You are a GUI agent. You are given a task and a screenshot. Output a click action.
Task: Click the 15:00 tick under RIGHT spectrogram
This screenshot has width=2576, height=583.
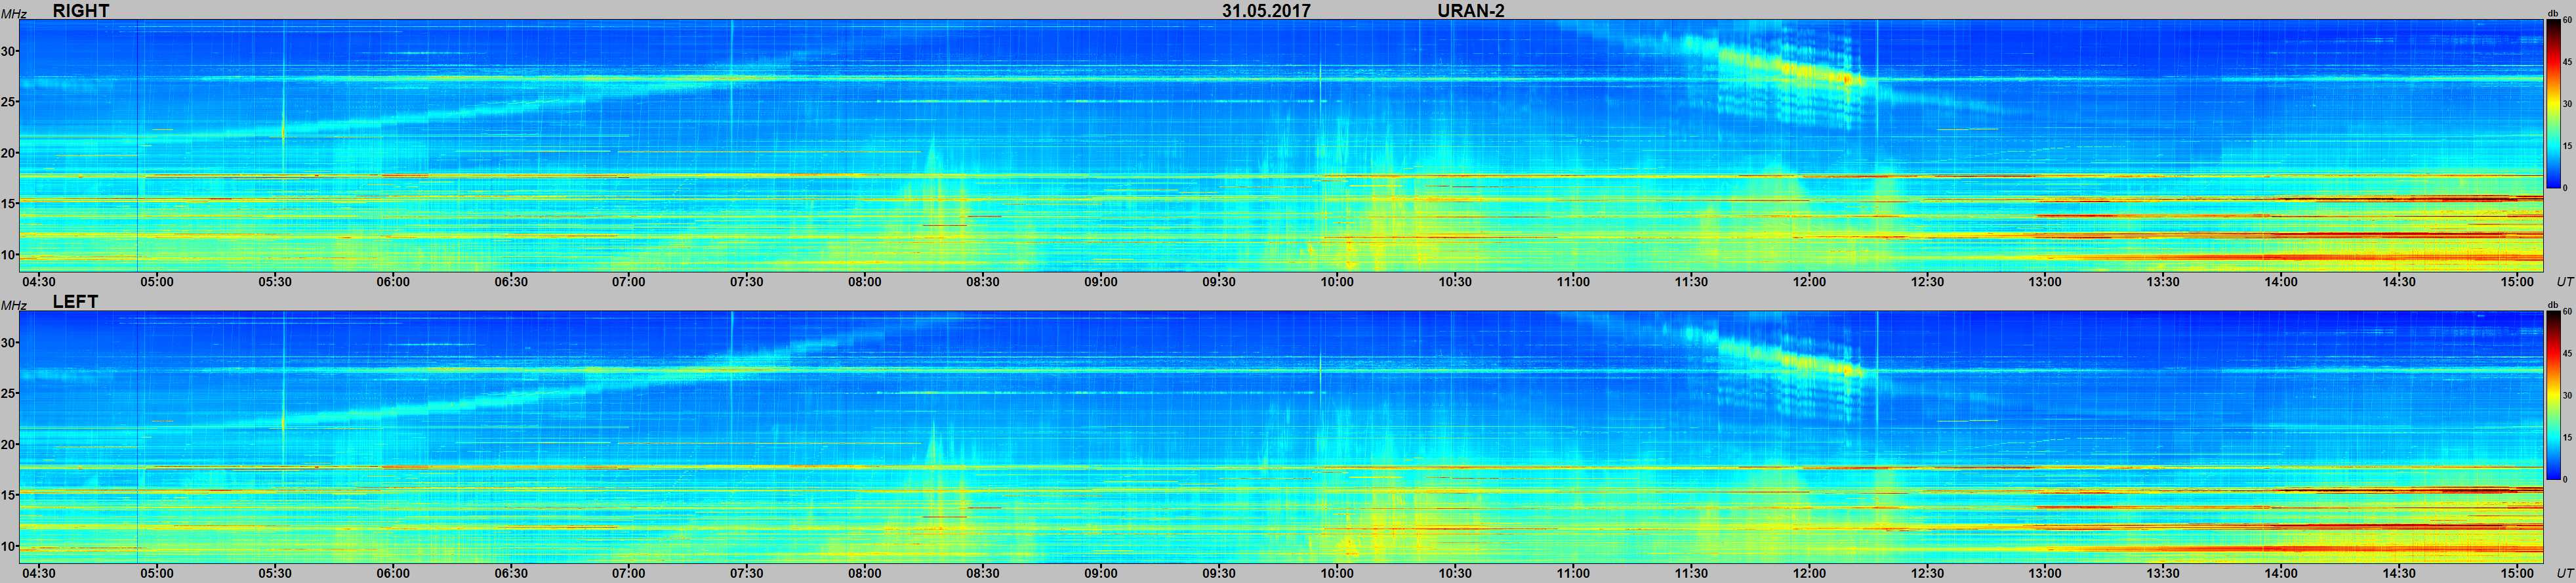tap(2517, 282)
